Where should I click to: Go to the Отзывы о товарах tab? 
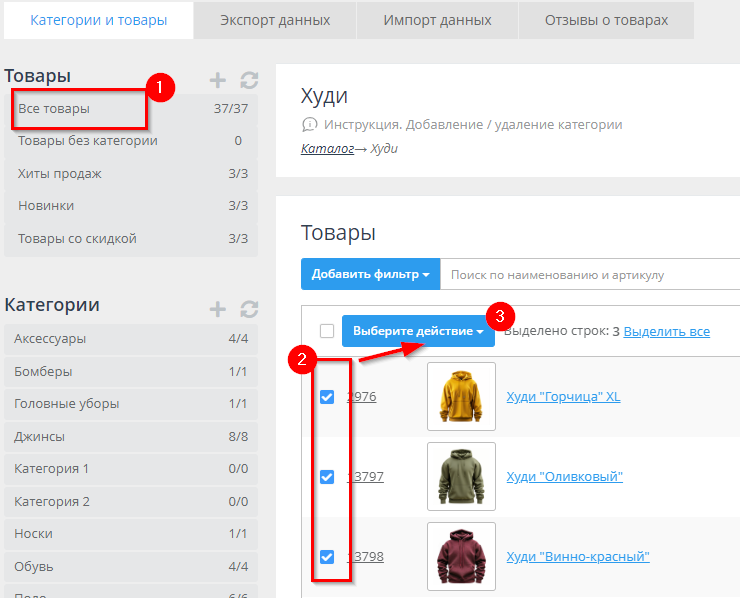coord(605,20)
